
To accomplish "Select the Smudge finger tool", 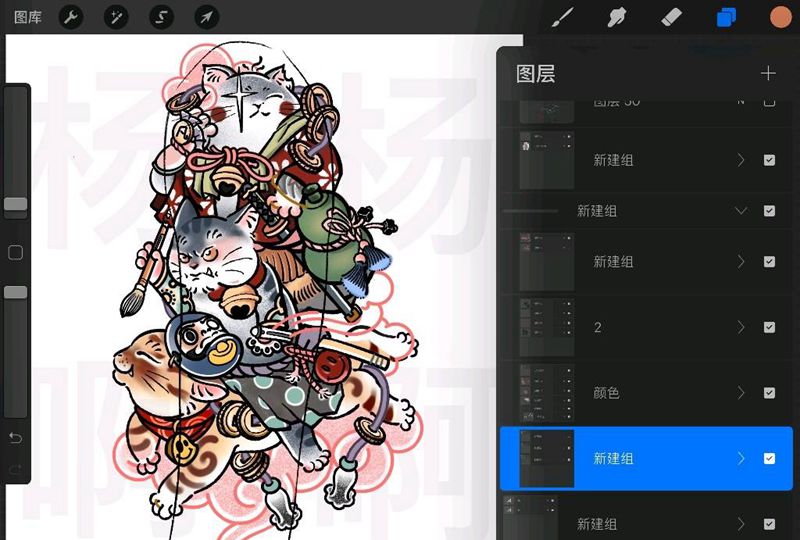I will [617, 17].
